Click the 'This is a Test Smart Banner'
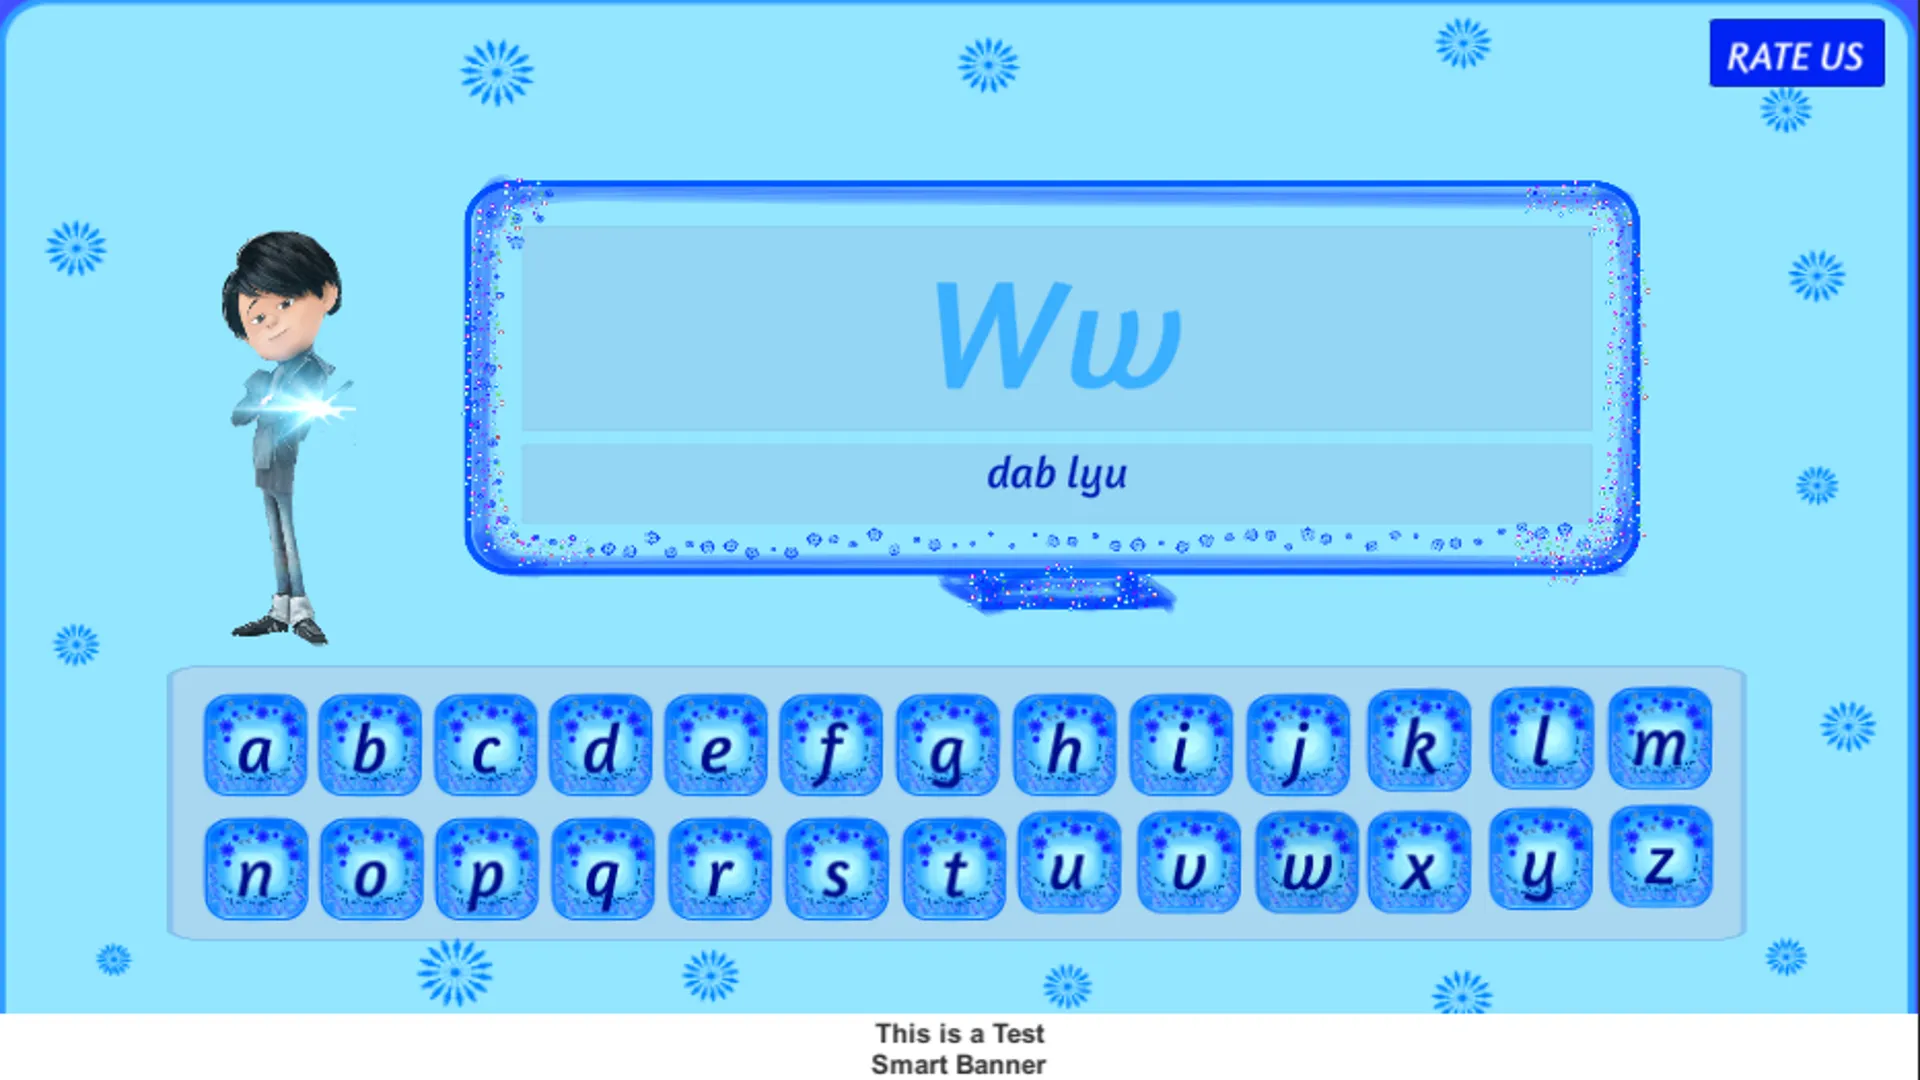This screenshot has width=1920, height=1080. pos(960,1047)
